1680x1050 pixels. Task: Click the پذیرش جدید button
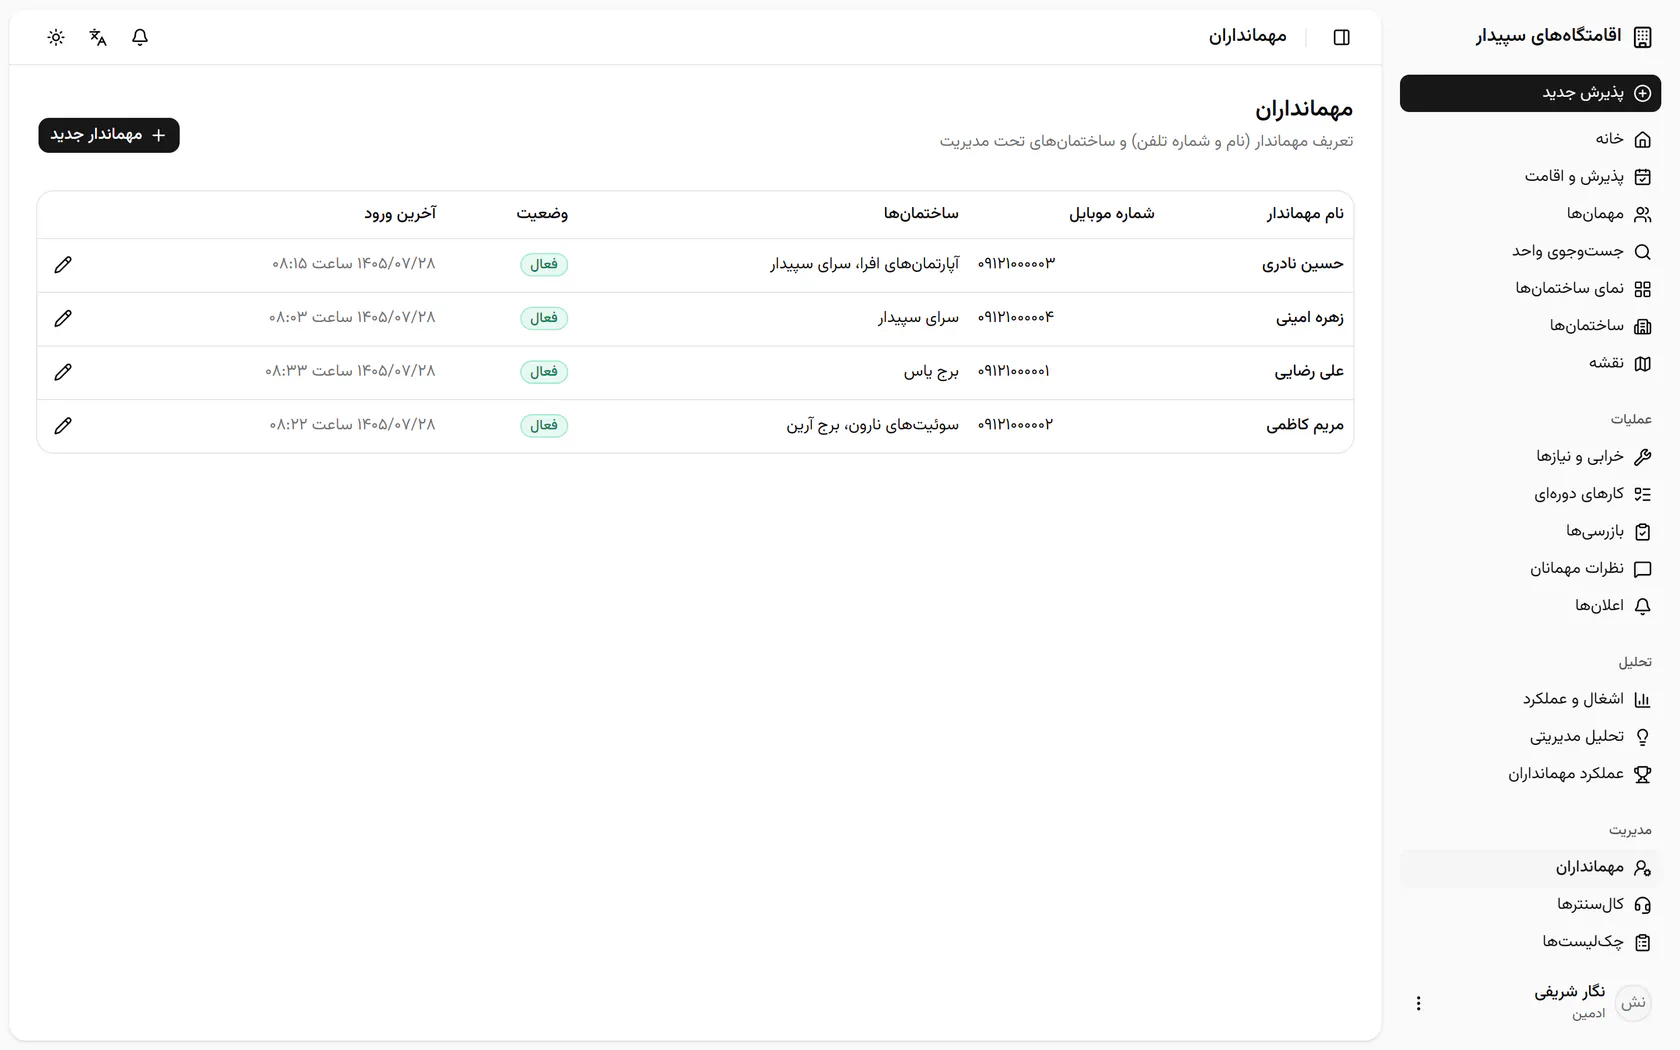click(1530, 93)
